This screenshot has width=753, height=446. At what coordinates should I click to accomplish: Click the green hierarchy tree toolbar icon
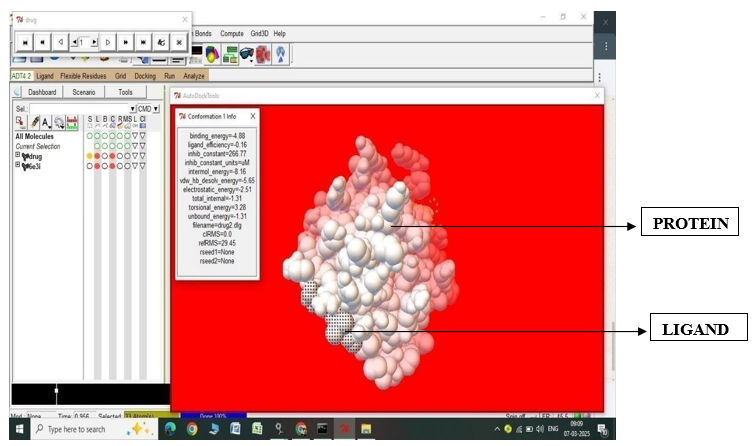click(x=229, y=53)
